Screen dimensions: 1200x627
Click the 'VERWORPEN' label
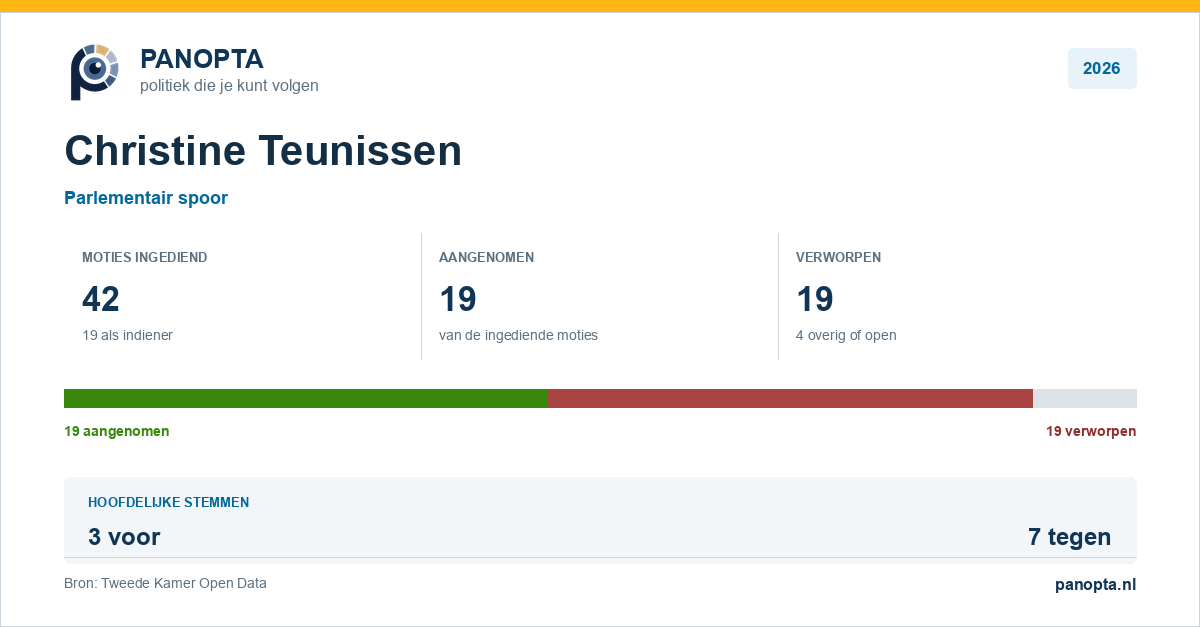tap(838, 257)
